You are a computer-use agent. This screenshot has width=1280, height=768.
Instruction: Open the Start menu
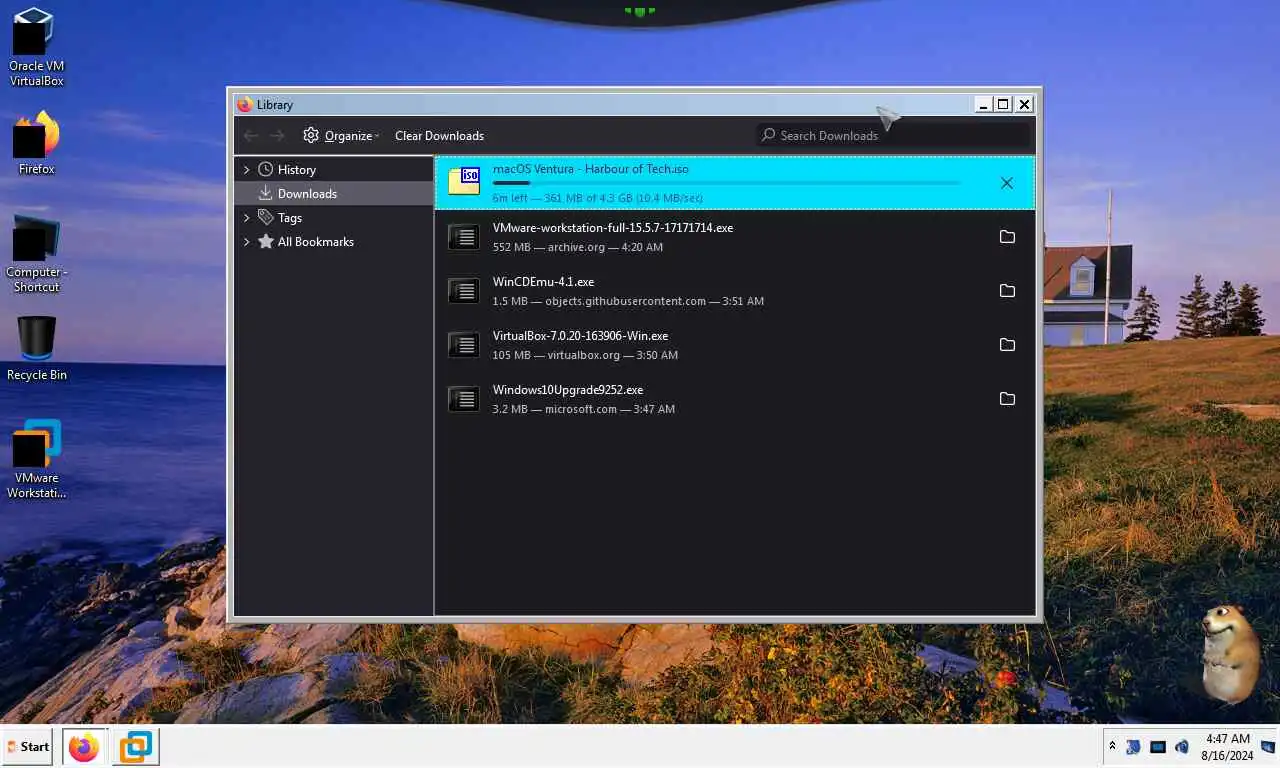click(28, 747)
